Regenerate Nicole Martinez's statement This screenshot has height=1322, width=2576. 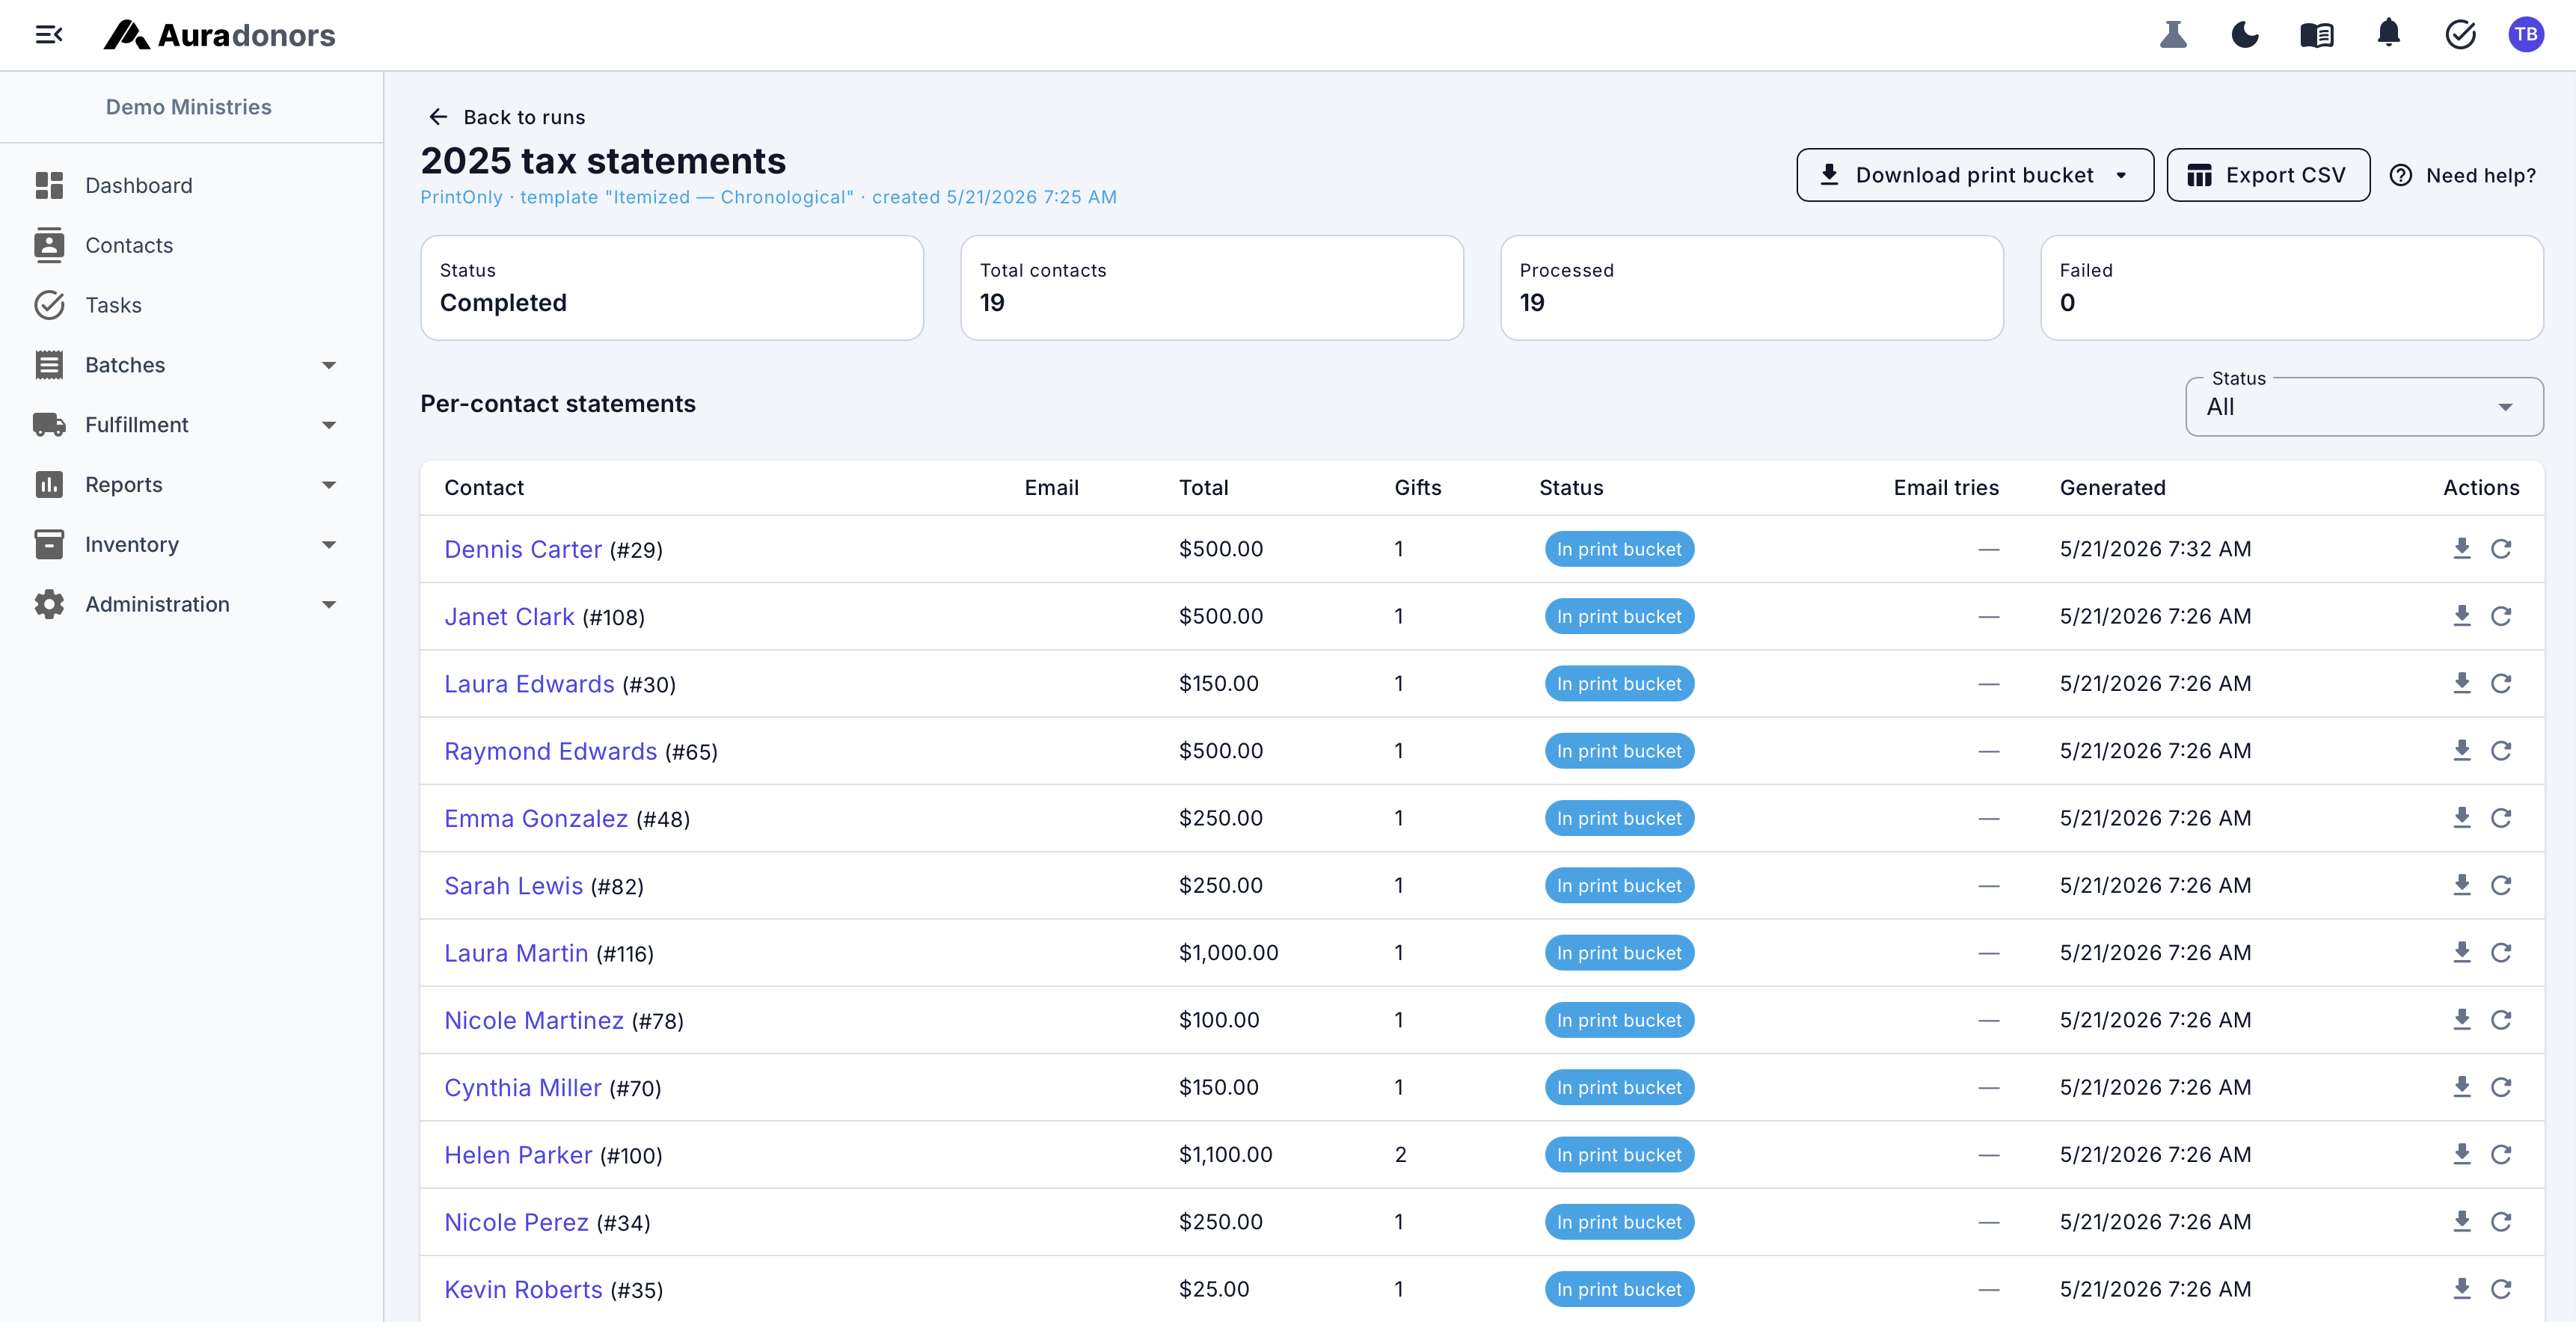[2501, 1020]
